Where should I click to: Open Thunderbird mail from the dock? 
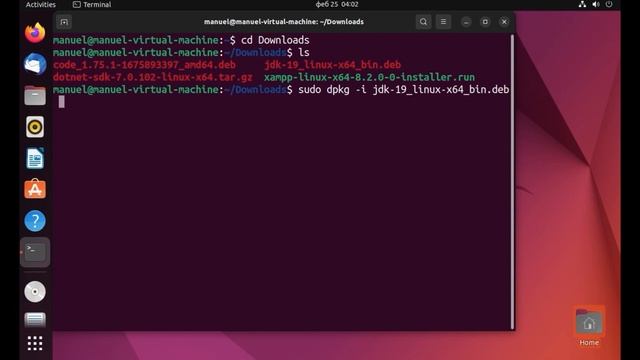click(35, 64)
